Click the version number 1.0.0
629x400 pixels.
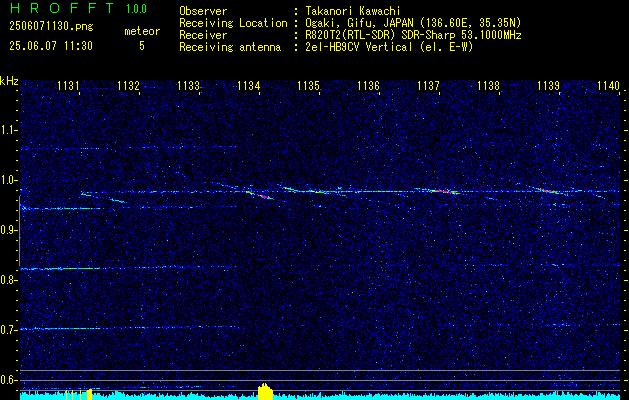(x=136, y=9)
